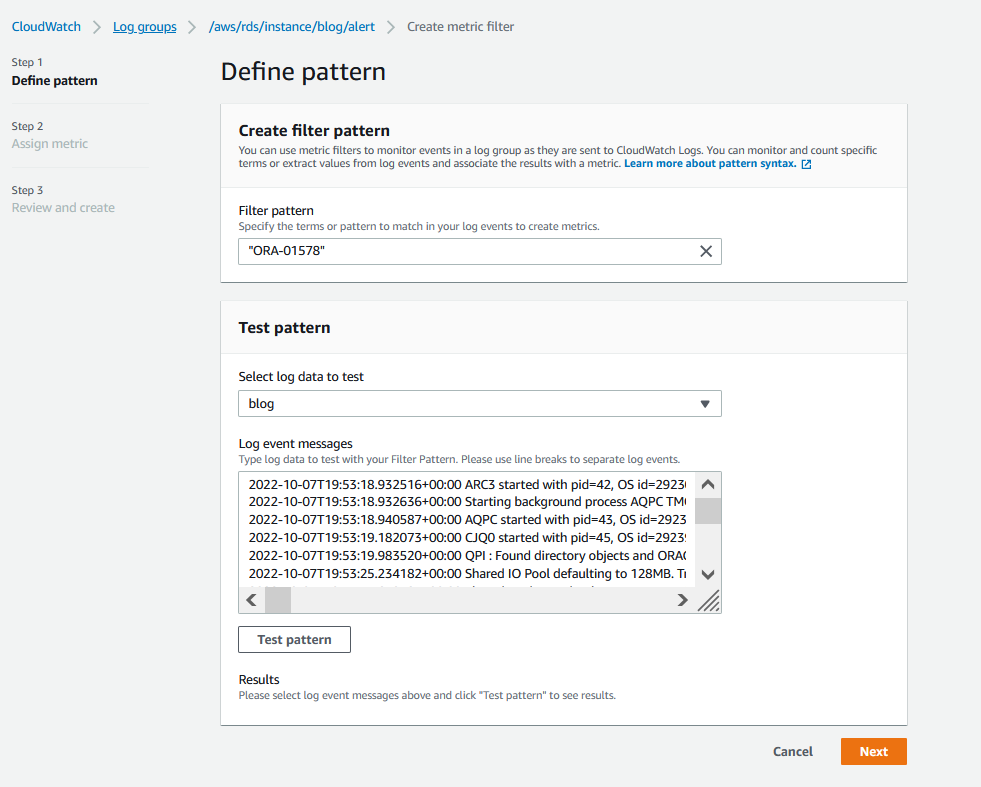Clear the filter pattern with X icon
Image resolution: width=981 pixels, height=787 pixels.
pos(705,251)
